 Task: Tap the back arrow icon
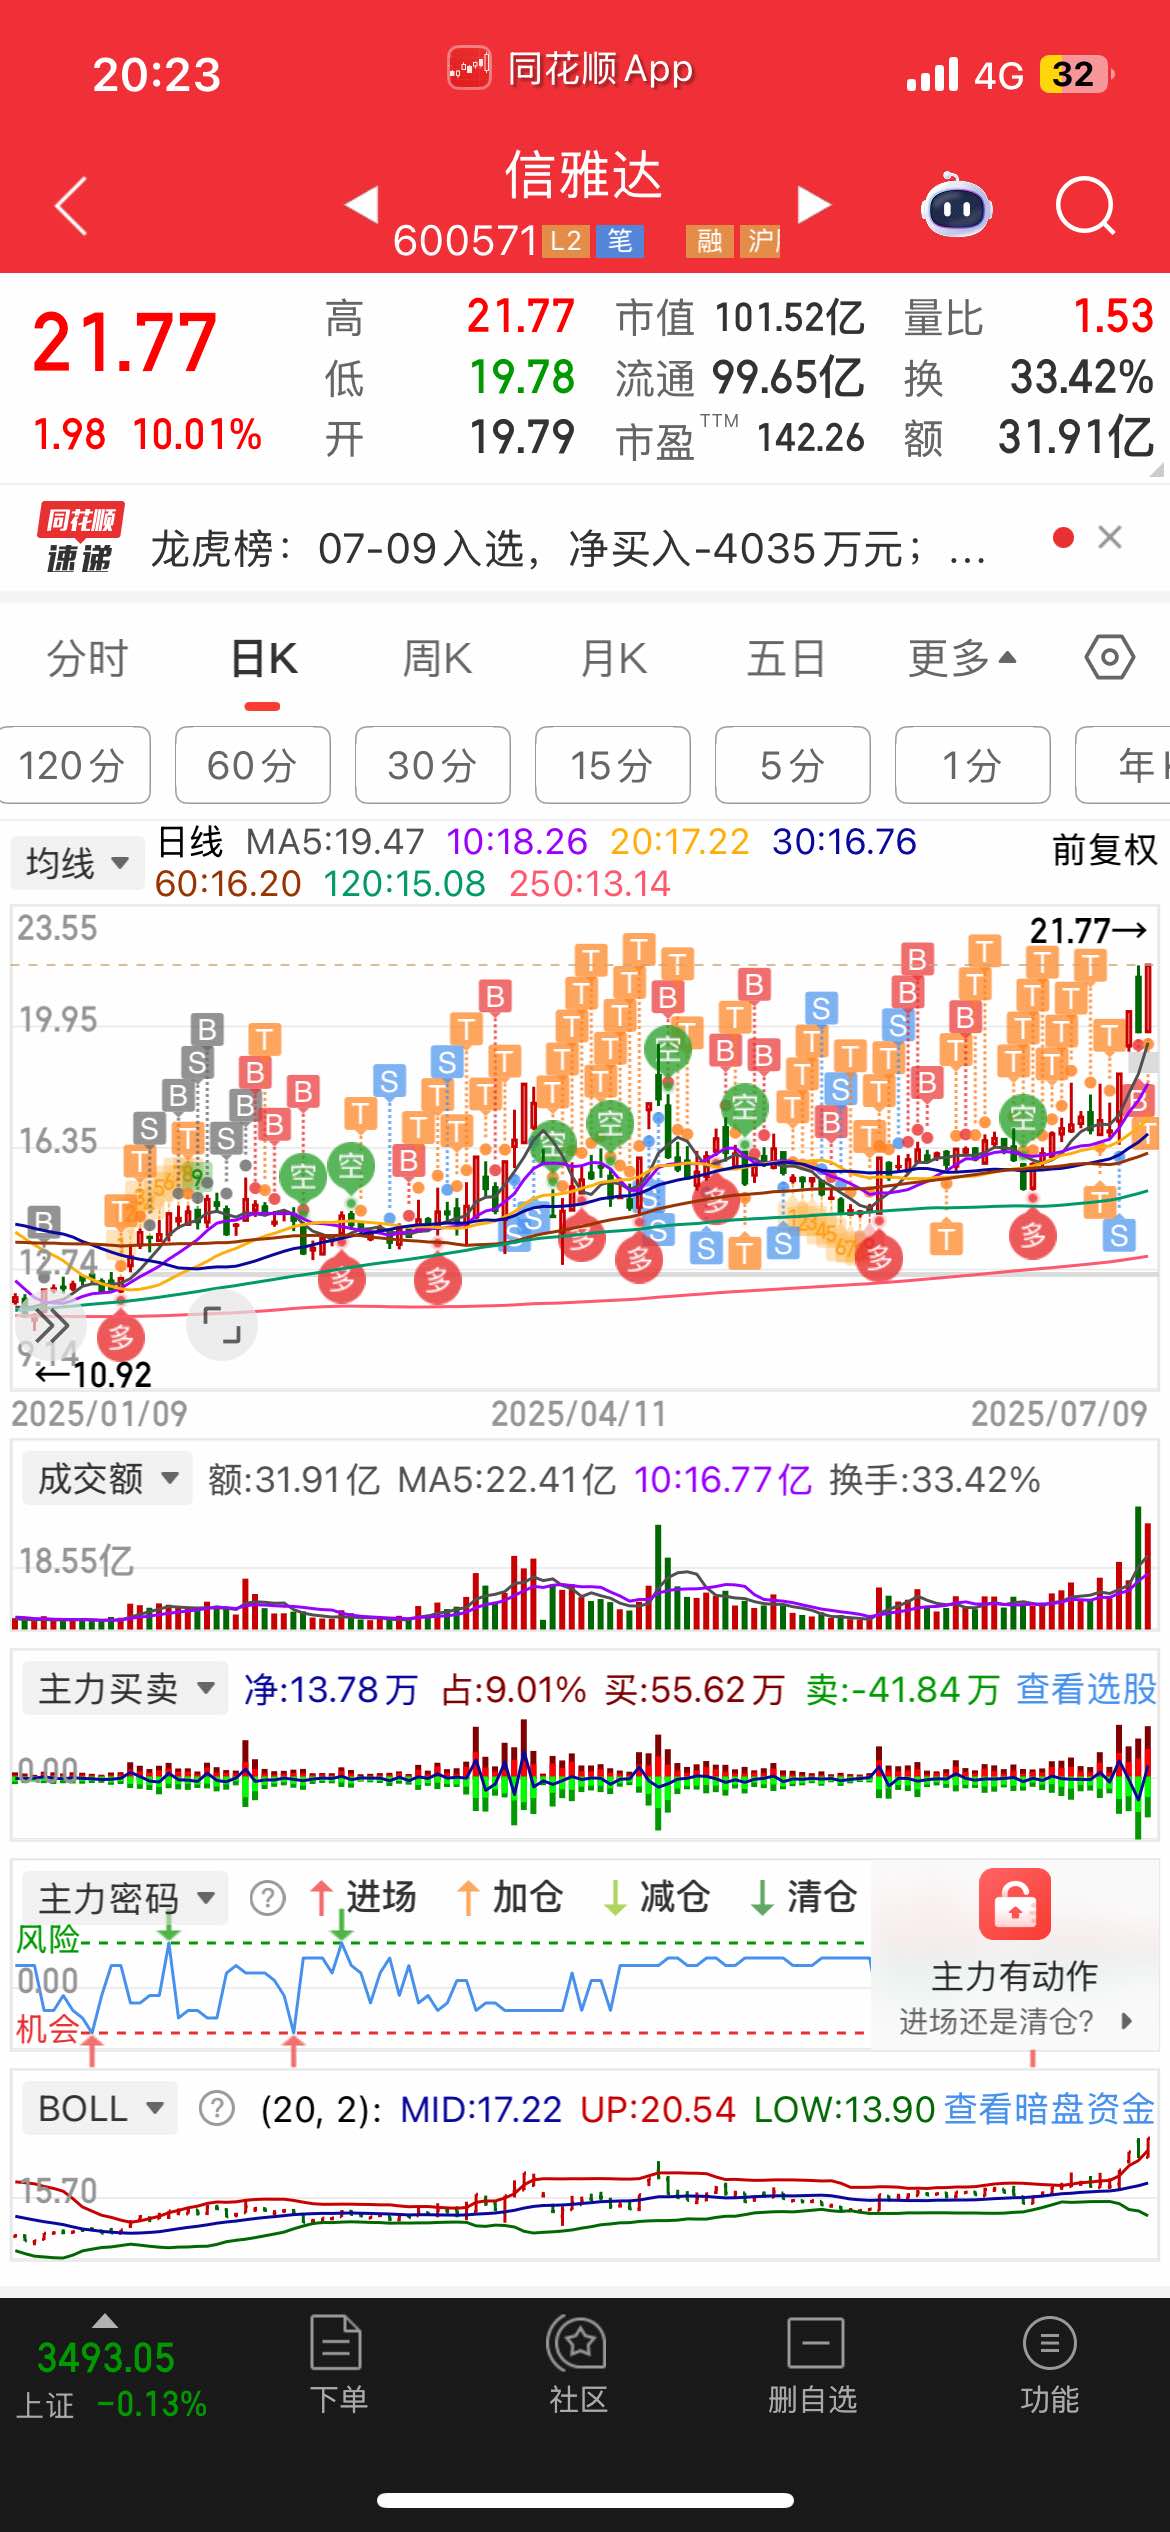71,206
